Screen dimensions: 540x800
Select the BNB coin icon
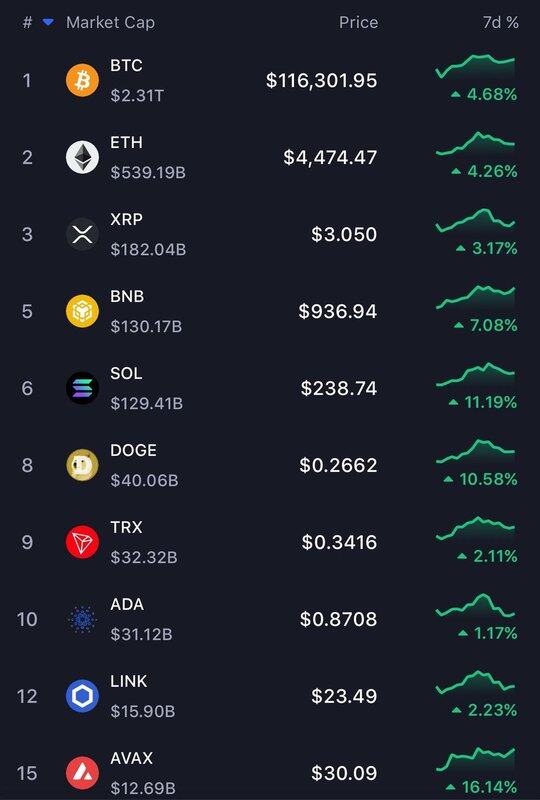(82, 311)
